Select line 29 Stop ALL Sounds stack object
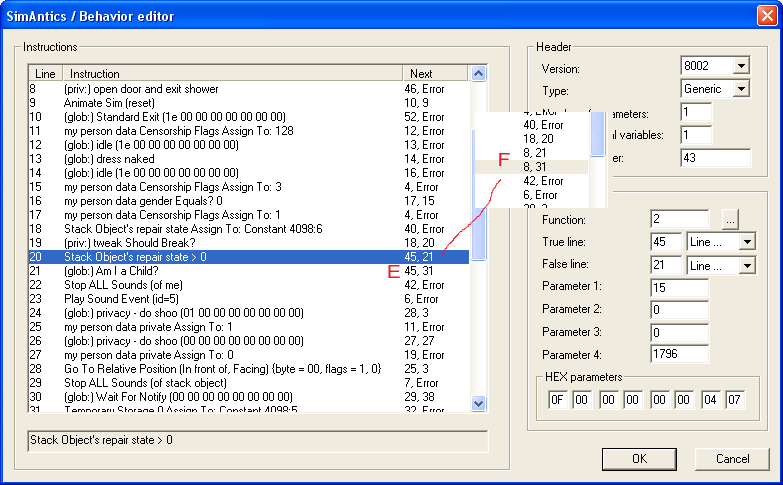 (x=249, y=383)
